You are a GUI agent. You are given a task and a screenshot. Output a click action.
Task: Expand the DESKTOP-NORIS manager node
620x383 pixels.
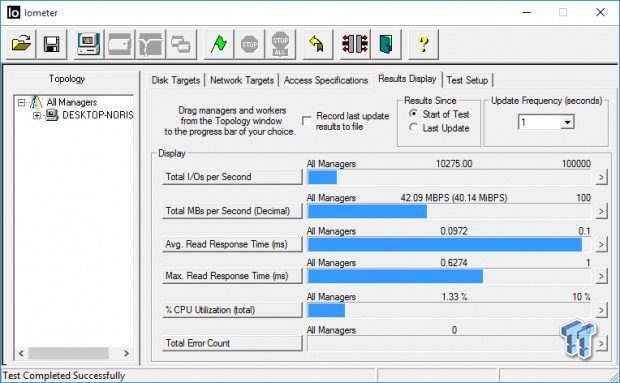37,115
